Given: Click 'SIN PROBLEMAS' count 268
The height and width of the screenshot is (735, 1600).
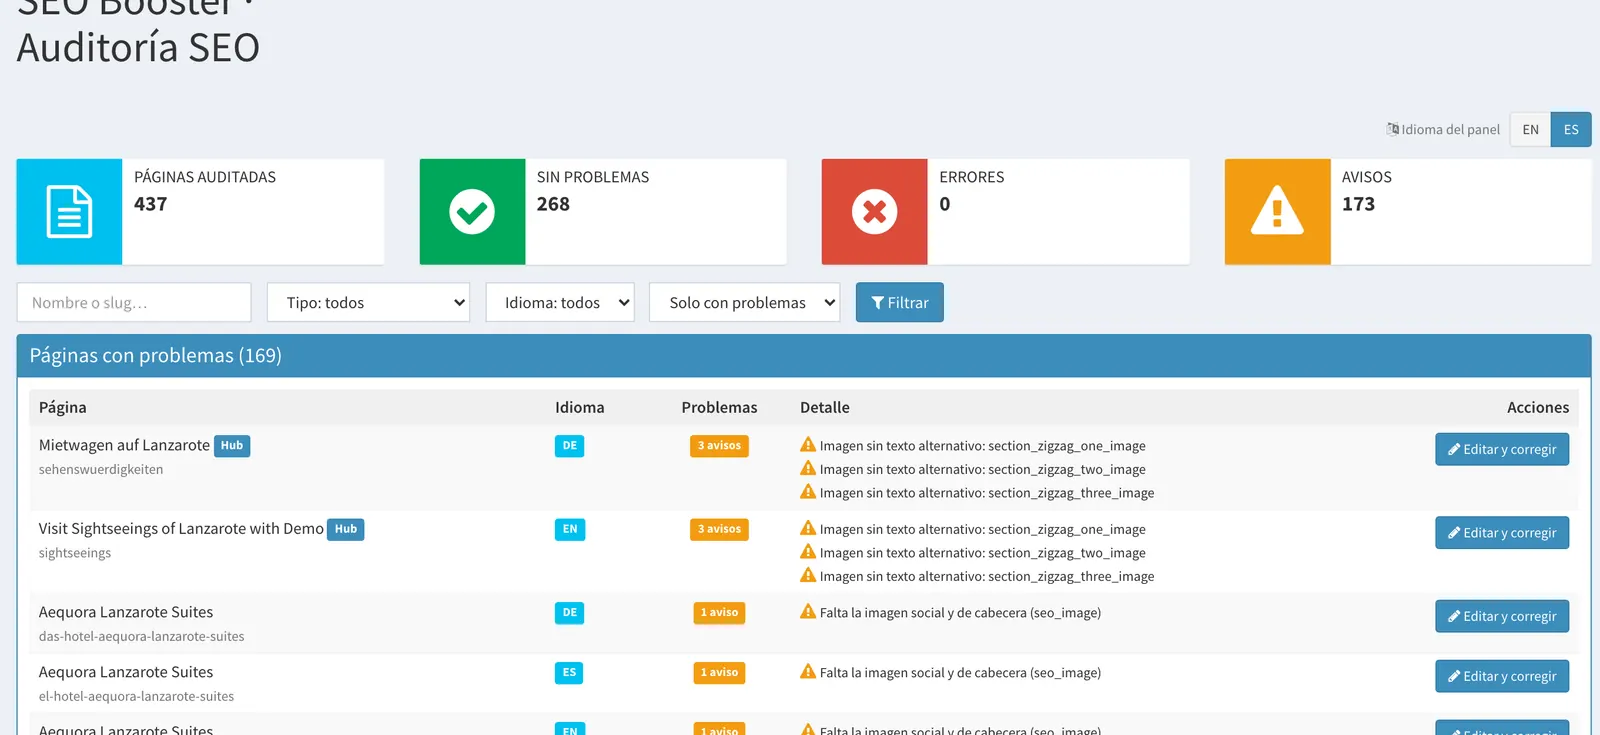Looking at the screenshot, I should coord(553,204).
